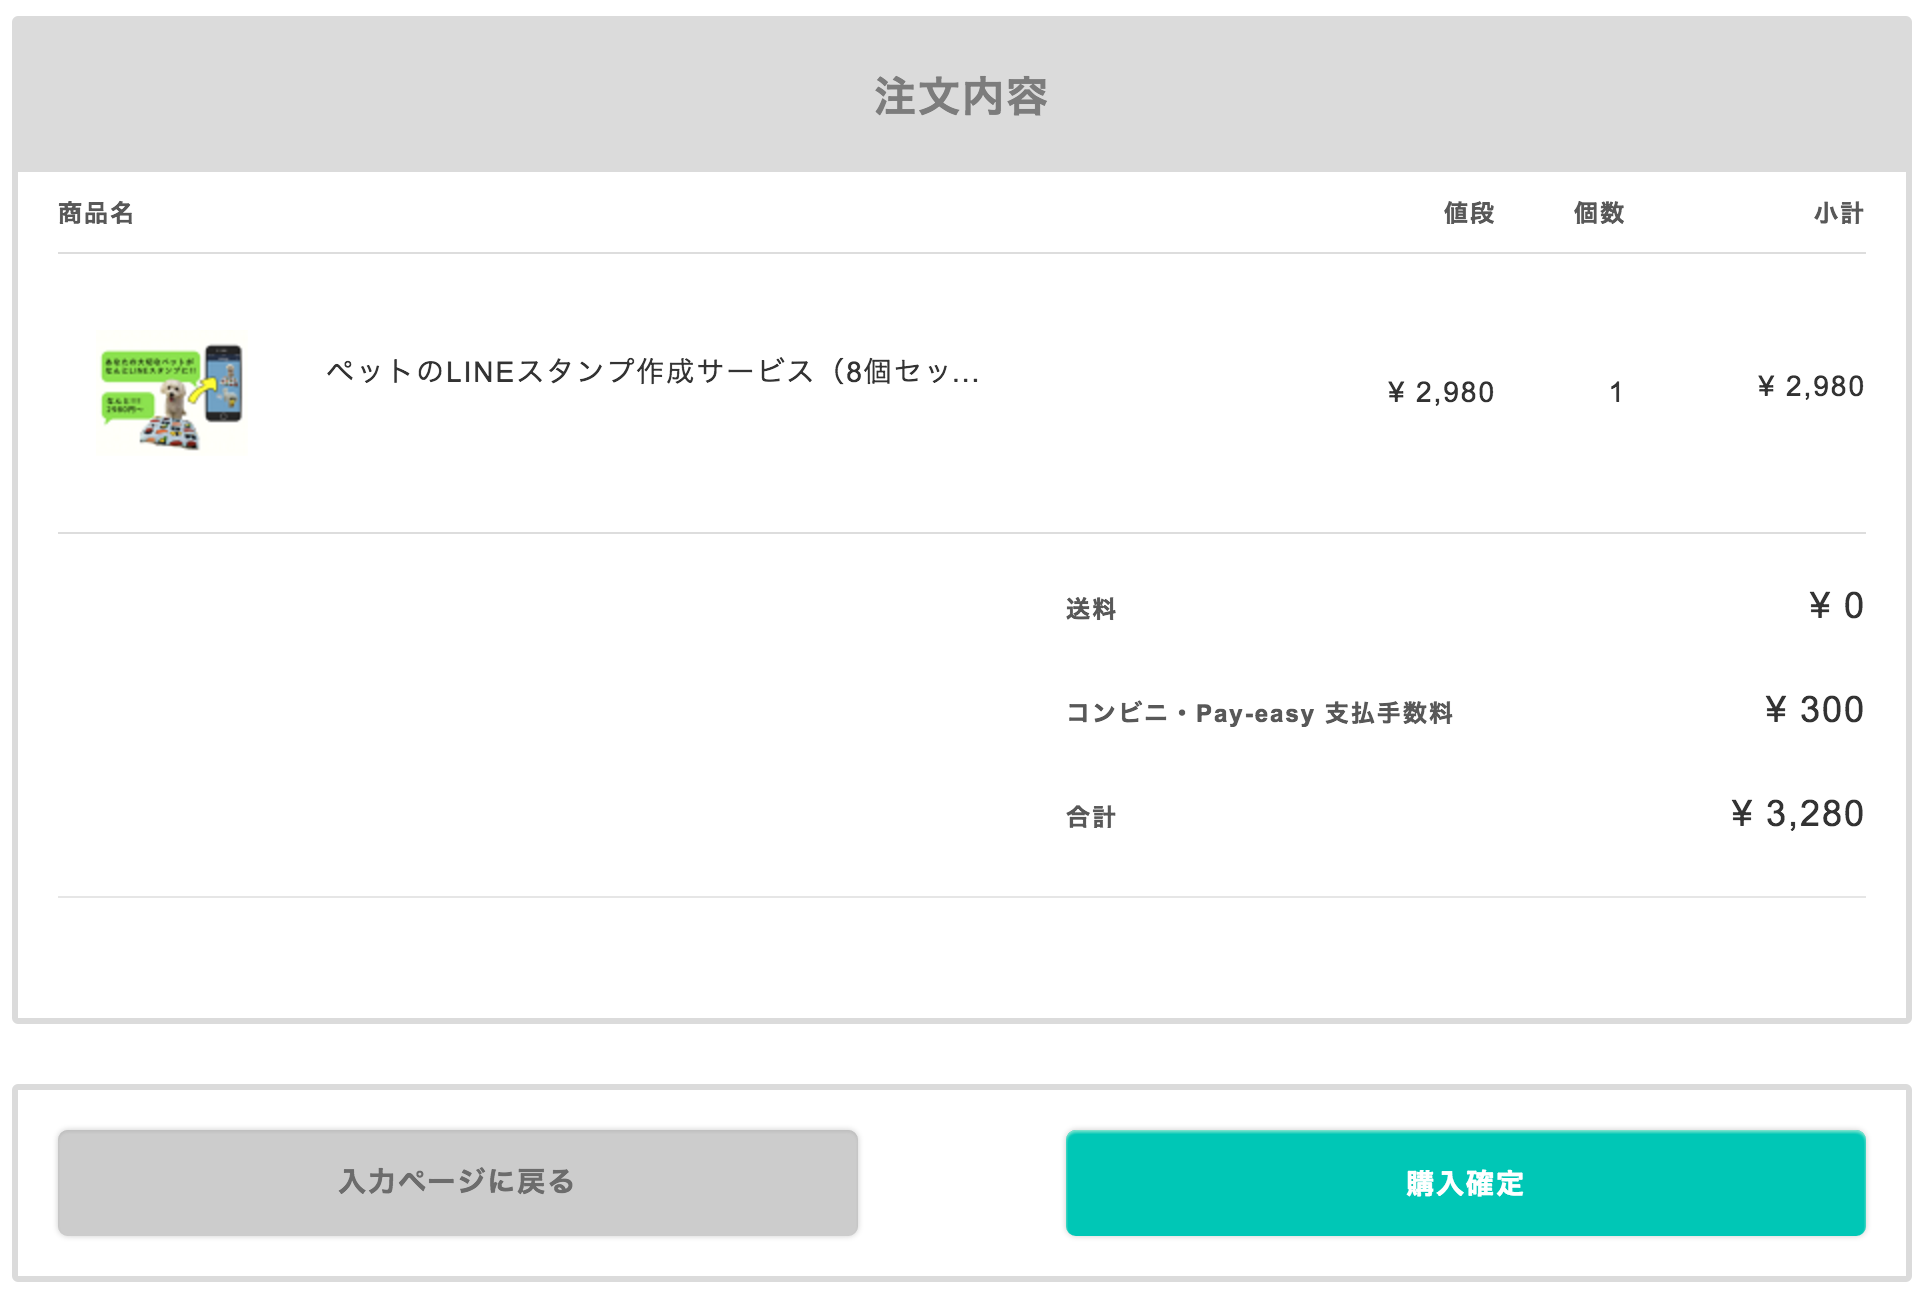The width and height of the screenshot is (1926, 1290).
Task: Click the コンビニ・Pay-easy 支払手数料 label
Action: pos(1260,713)
